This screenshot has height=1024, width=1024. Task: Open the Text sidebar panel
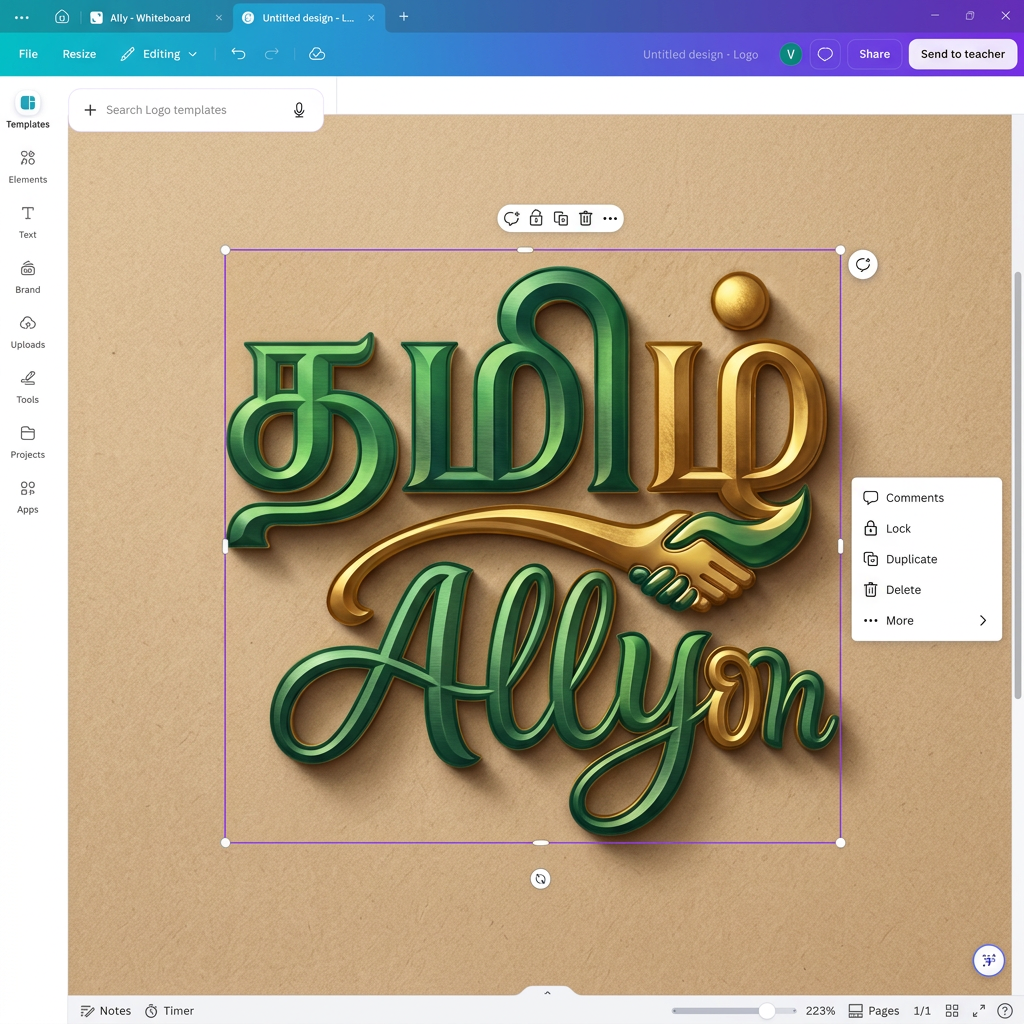27,221
